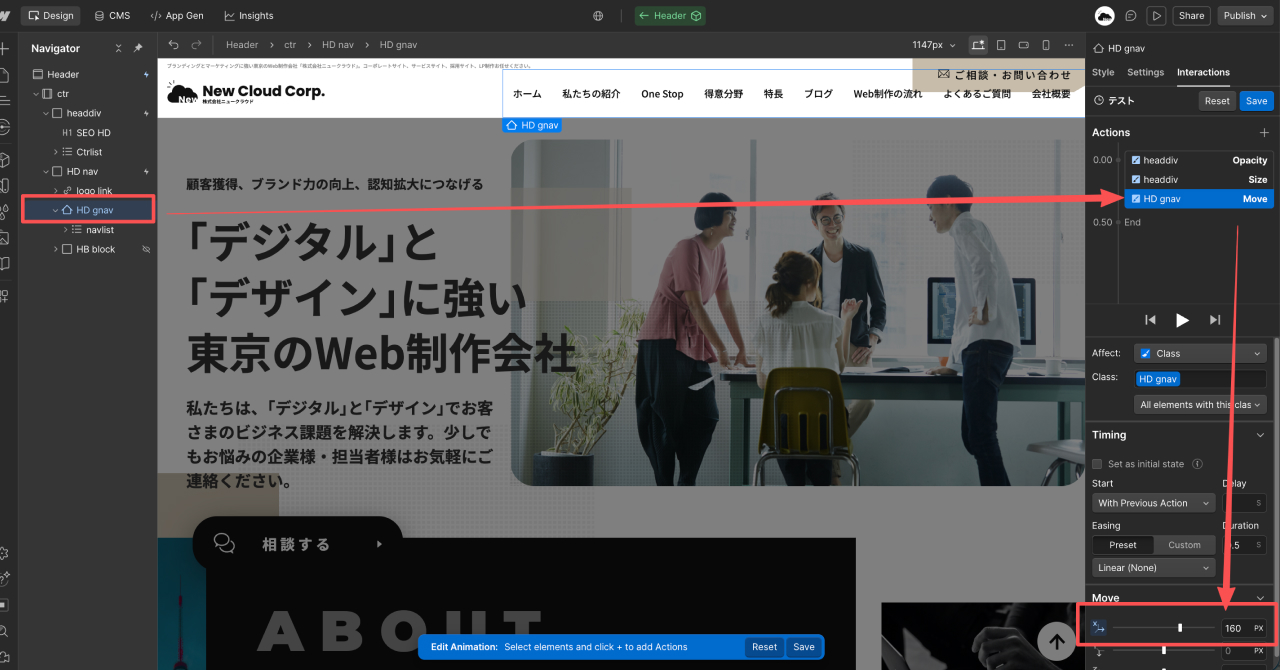Open the Linear (None) easing dropdown
This screenshot has height=670, width=1280.
[x=1153, y=568]
